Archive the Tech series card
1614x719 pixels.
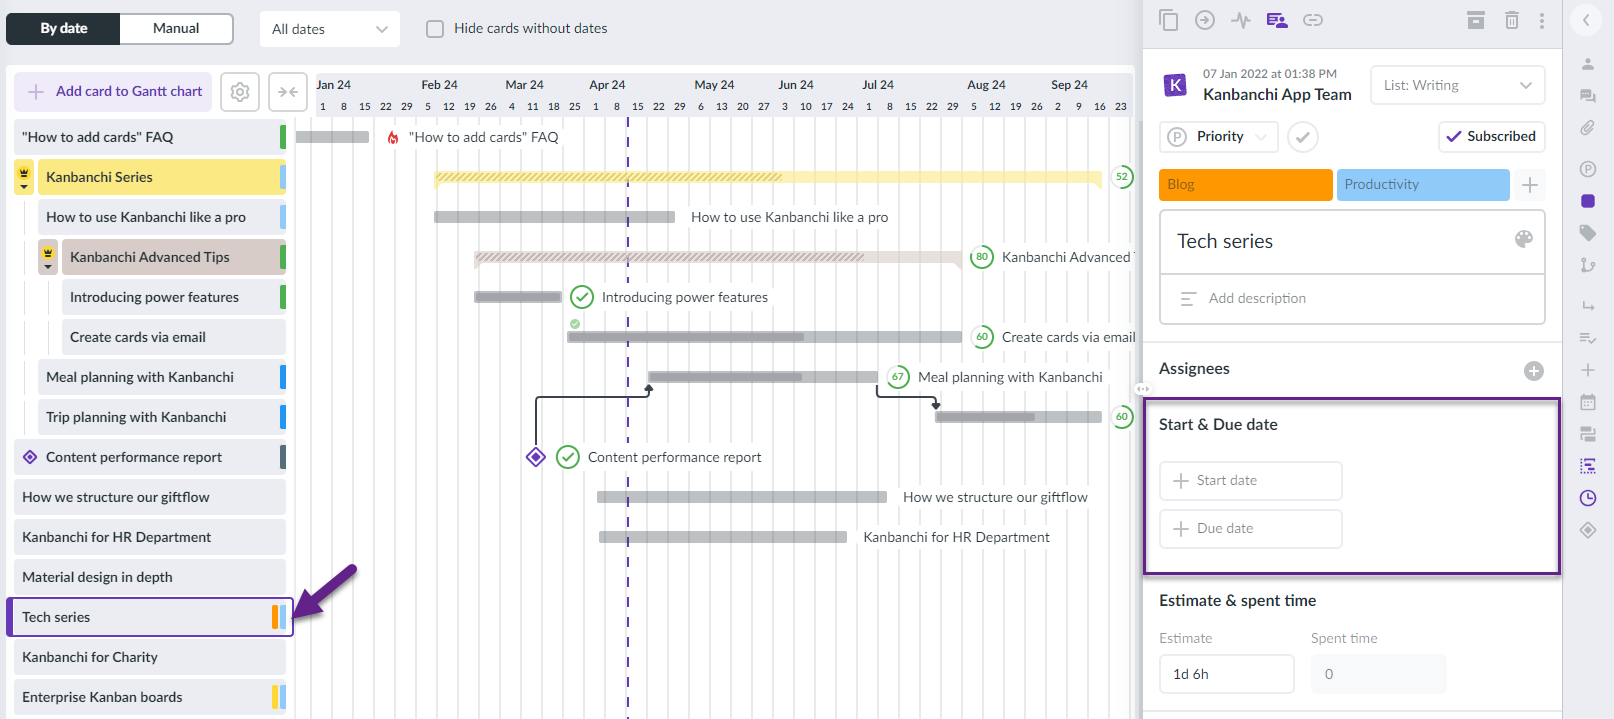pos(1476,20)
